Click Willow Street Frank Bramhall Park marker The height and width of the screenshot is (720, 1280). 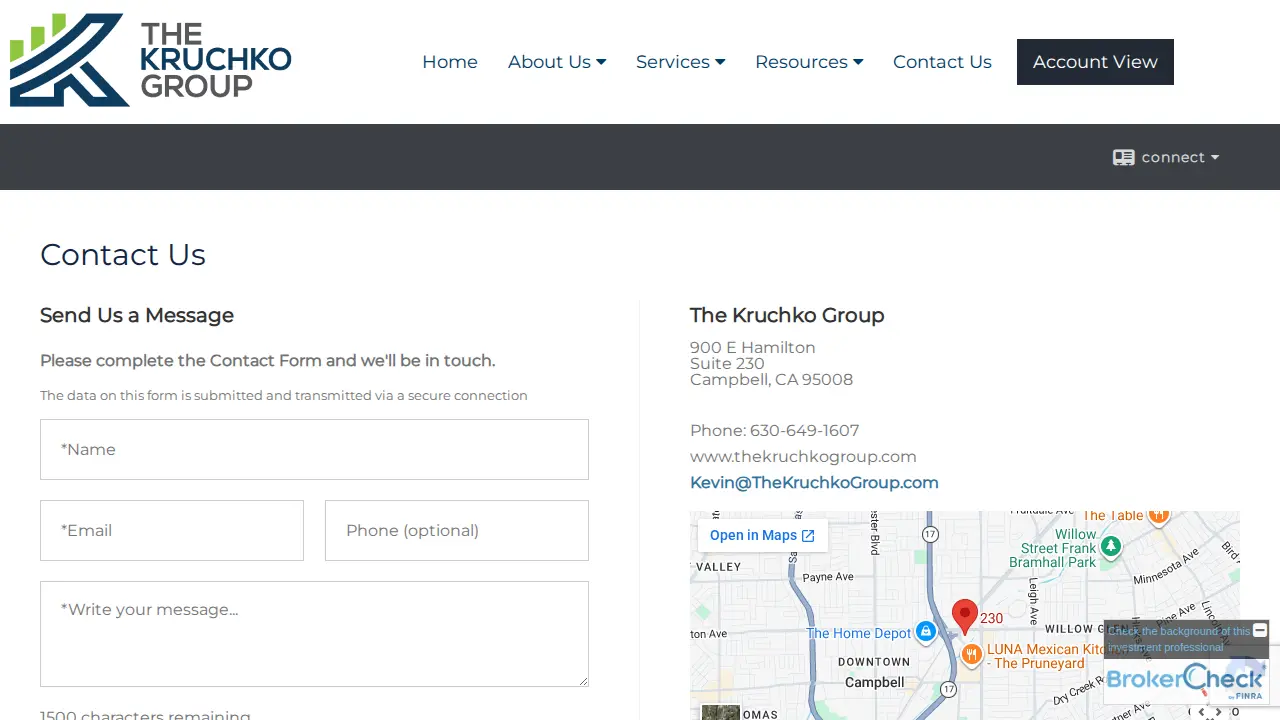[1110, 547]
